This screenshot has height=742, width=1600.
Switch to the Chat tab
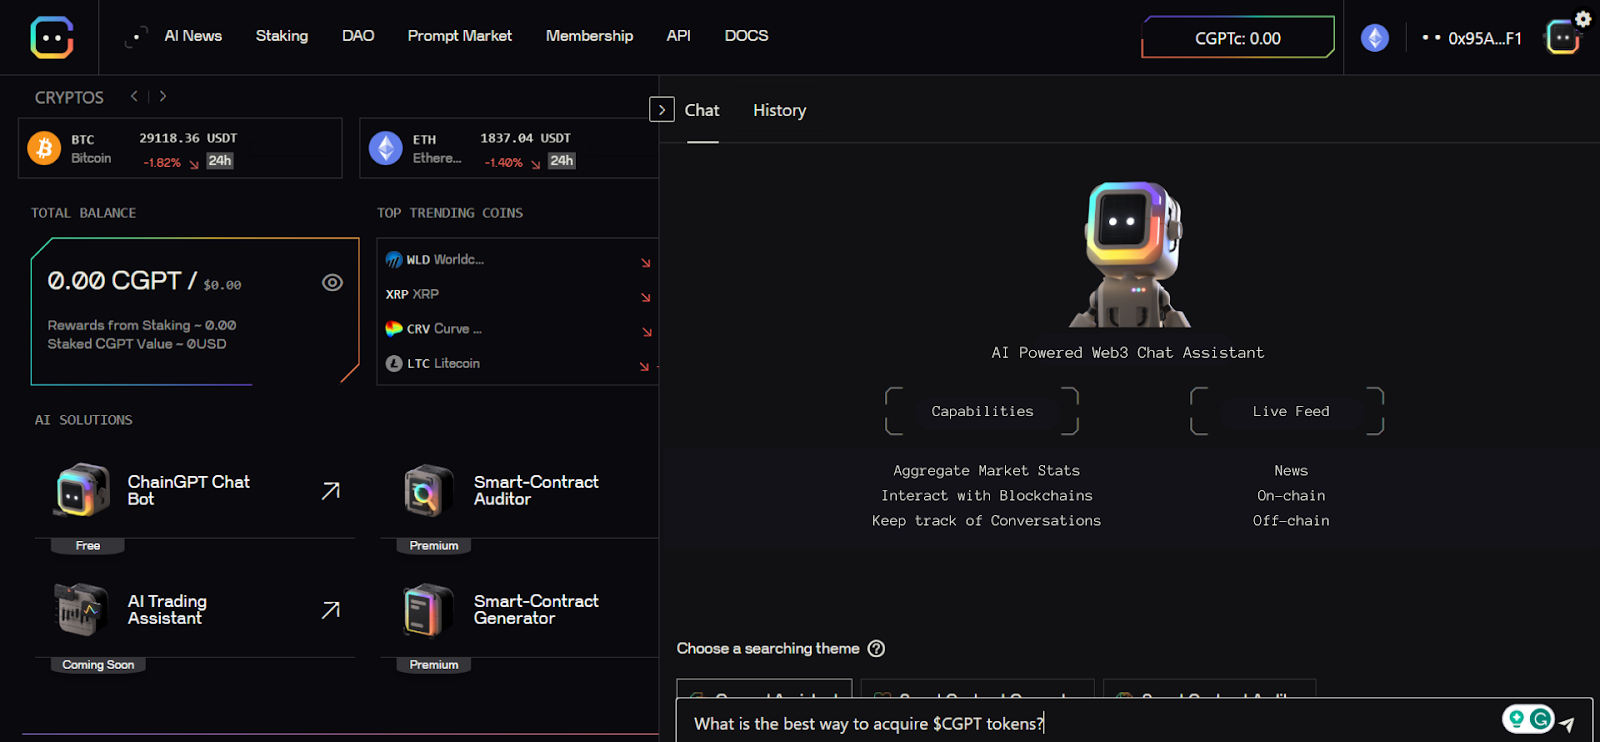702,110
